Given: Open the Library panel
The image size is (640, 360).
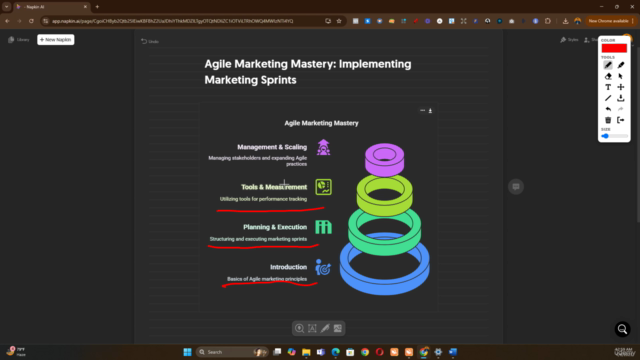Looking at the screenshot, I should tap(19, 40).
